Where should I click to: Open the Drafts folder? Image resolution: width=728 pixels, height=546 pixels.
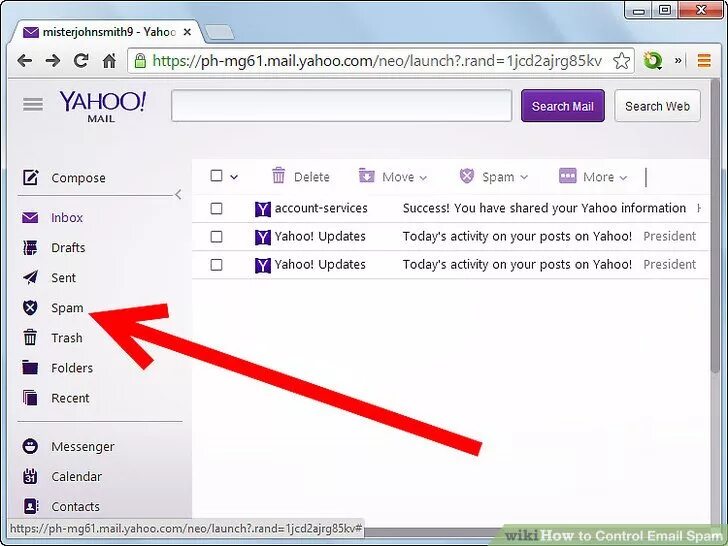click(68, 247)
